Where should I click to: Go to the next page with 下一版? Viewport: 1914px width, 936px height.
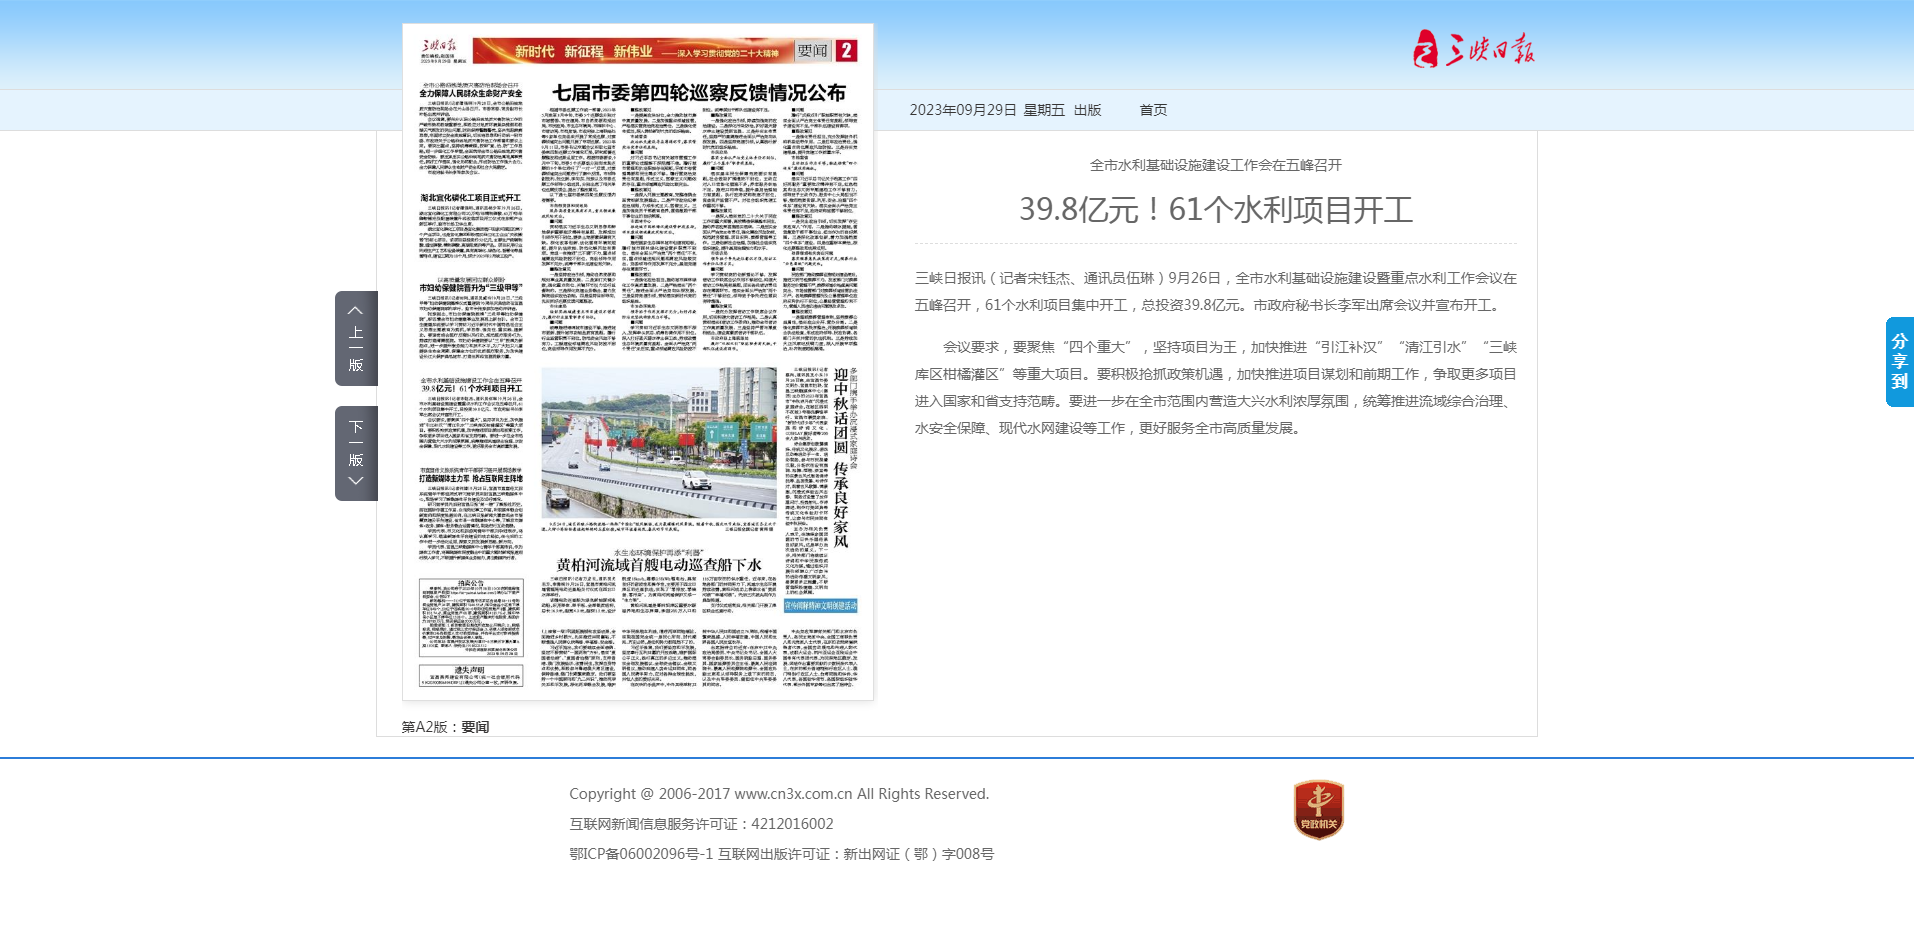(356, 453)
